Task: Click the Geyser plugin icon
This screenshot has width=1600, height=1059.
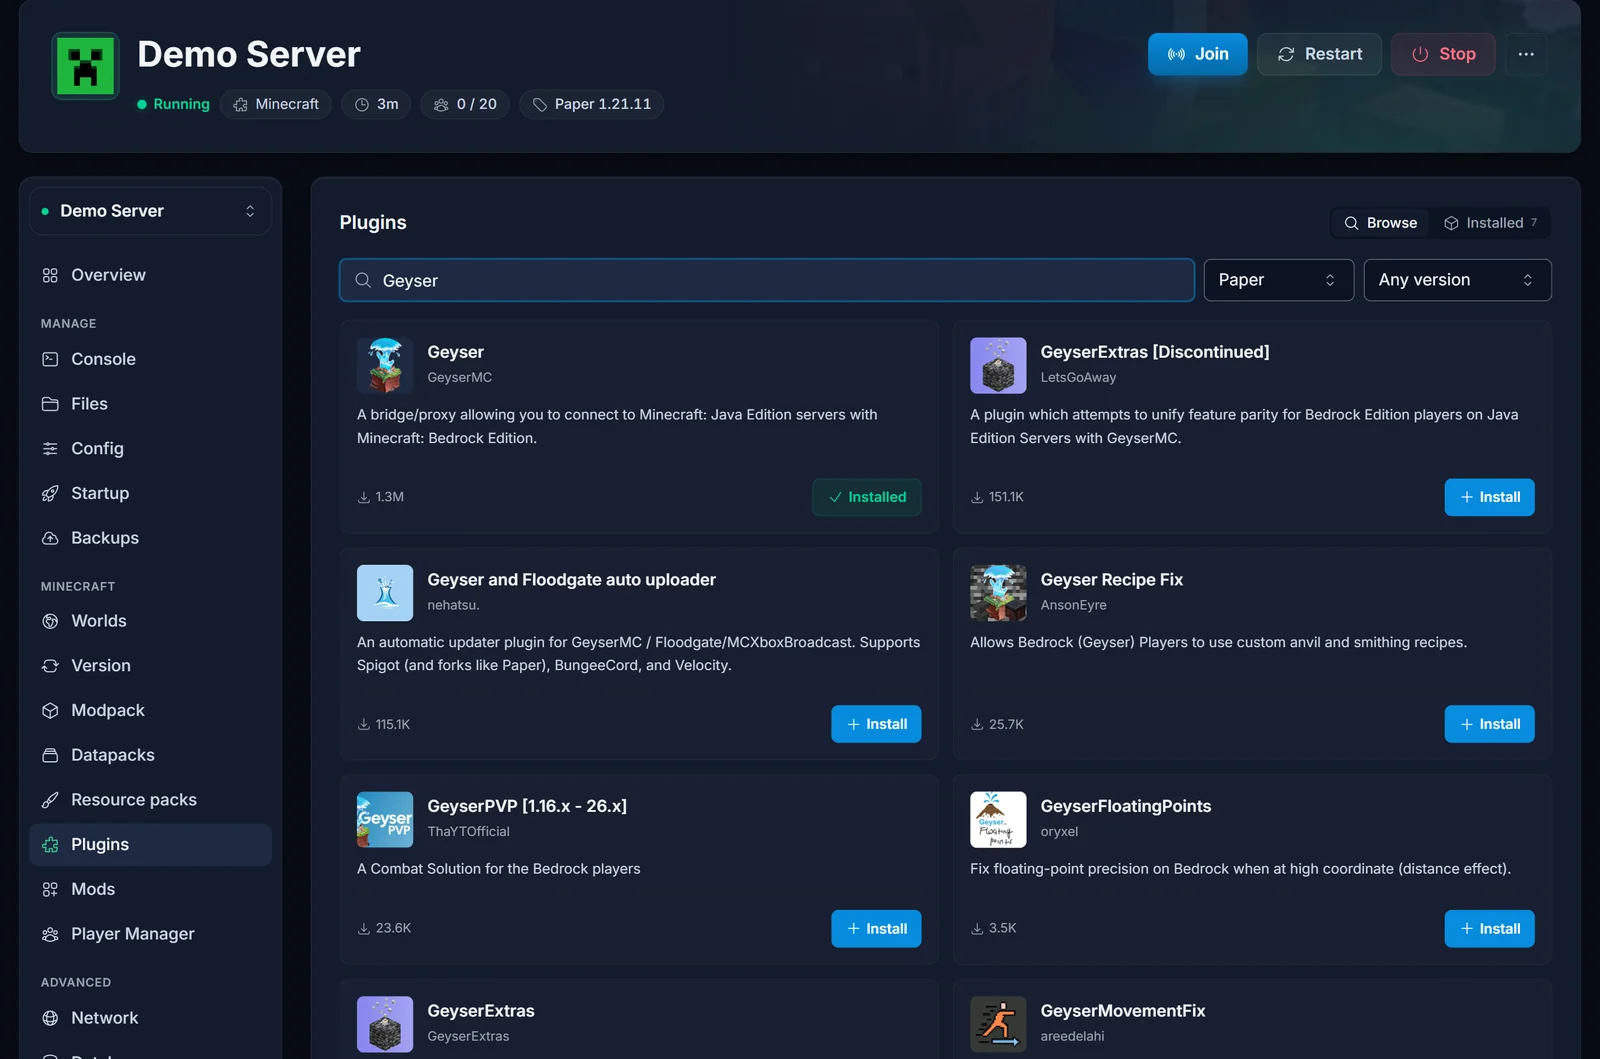Action: coord(385,365)
